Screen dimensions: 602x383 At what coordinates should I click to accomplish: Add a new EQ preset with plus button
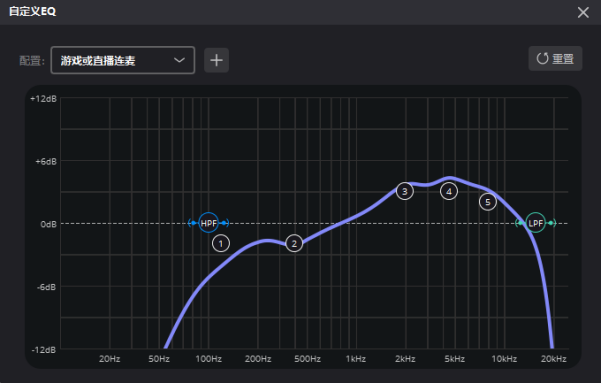click(217, 60)
